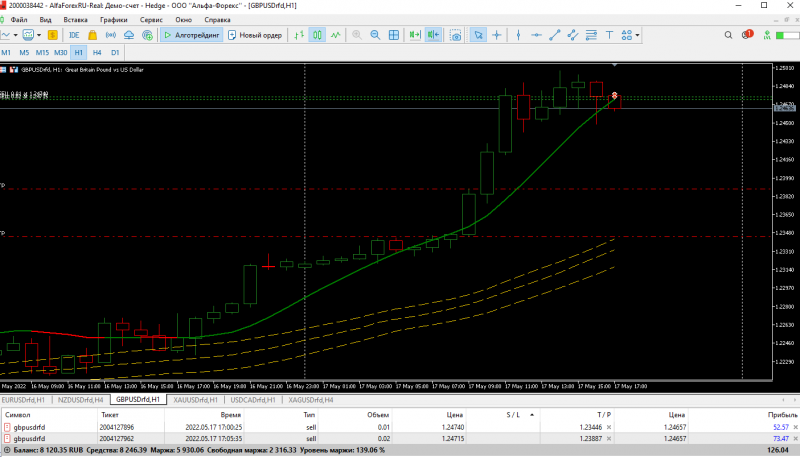Tile windows with the grid icon

394,35
